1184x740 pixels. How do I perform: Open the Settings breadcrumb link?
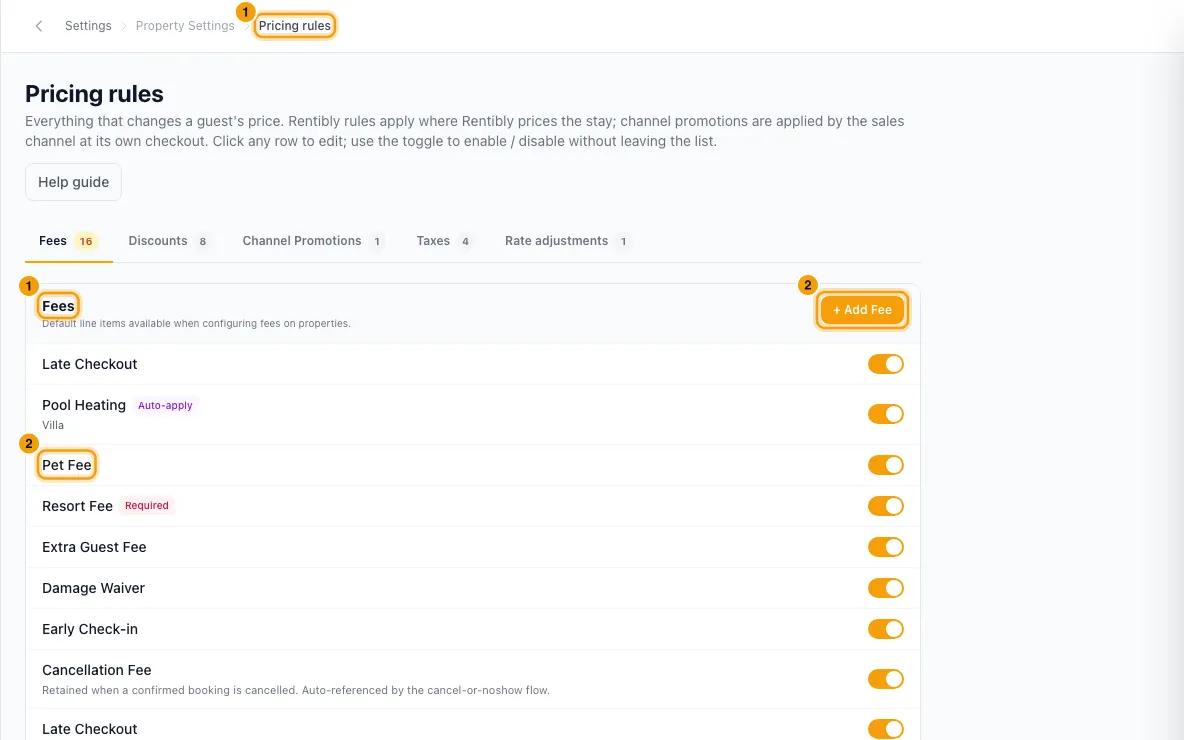(x=88, y=26)
